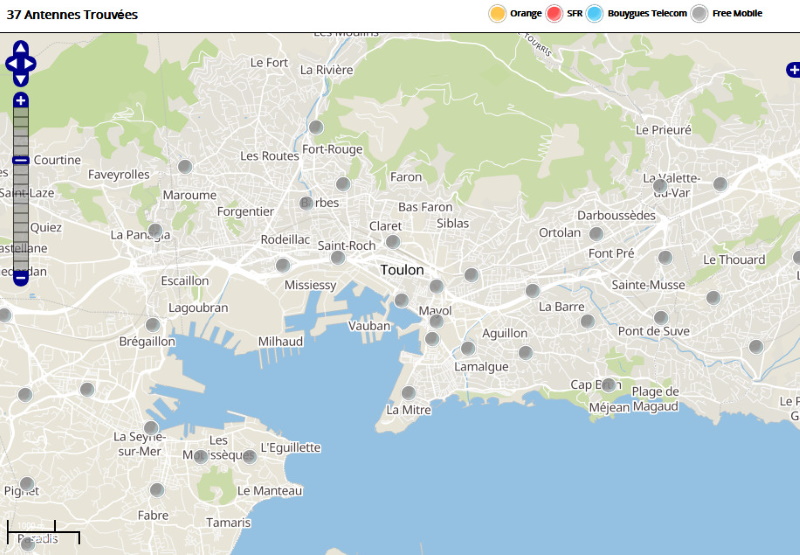Click the gray Free Mobile legend circle
800x555 pixels.
(x=700, y=13)
